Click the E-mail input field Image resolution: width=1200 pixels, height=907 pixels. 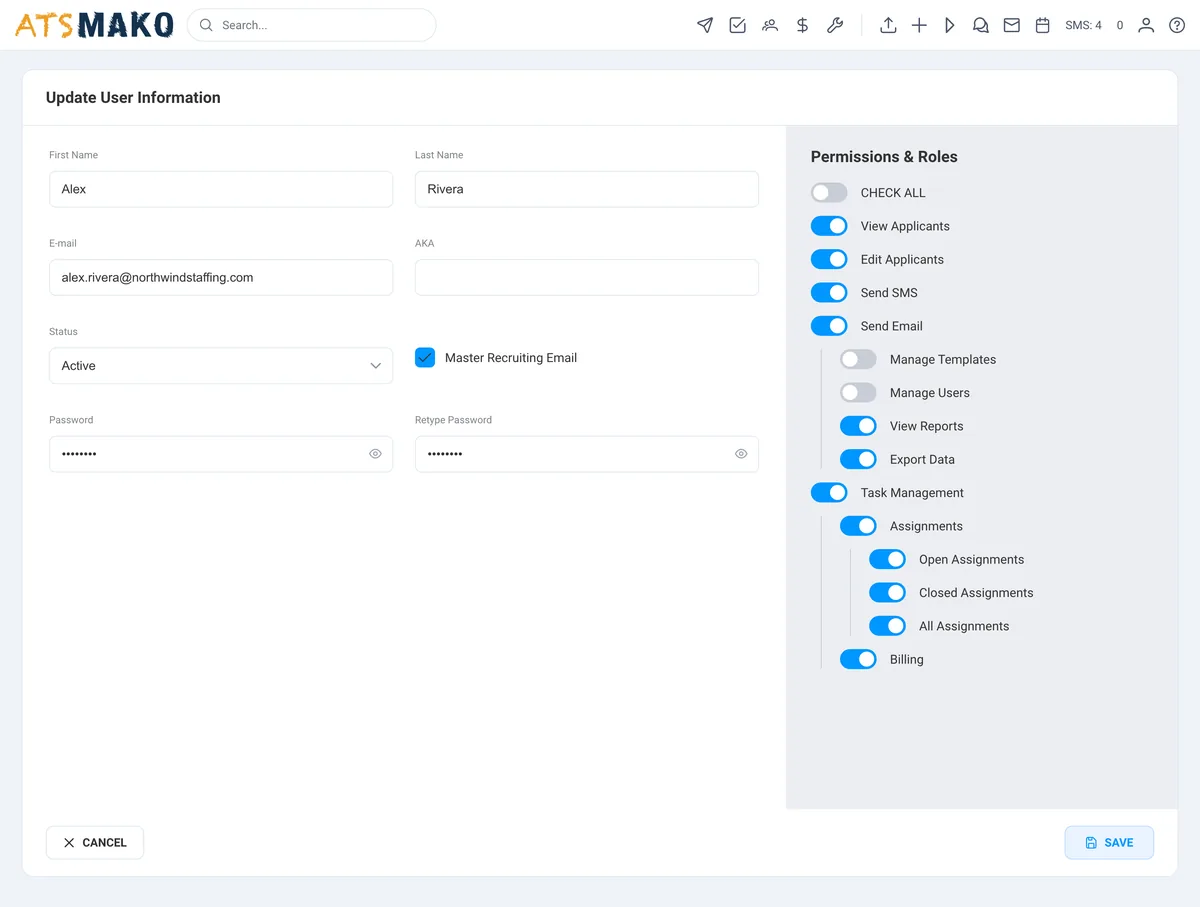click(221, 278)
